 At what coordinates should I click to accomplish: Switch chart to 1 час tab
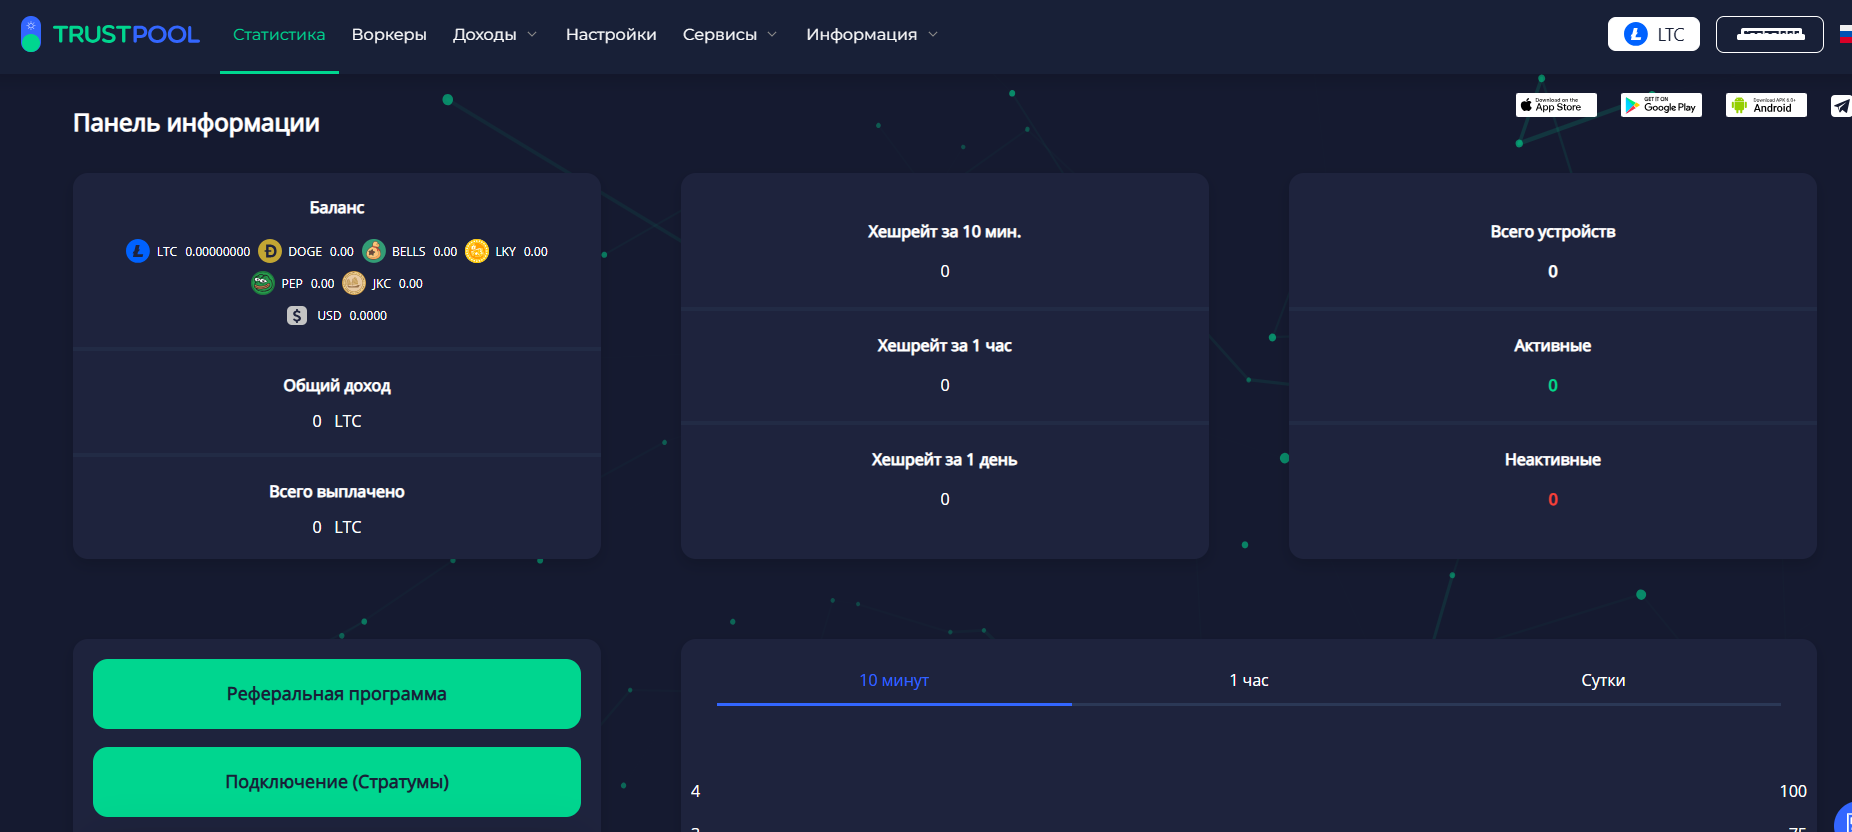(x=1248, y=680)
